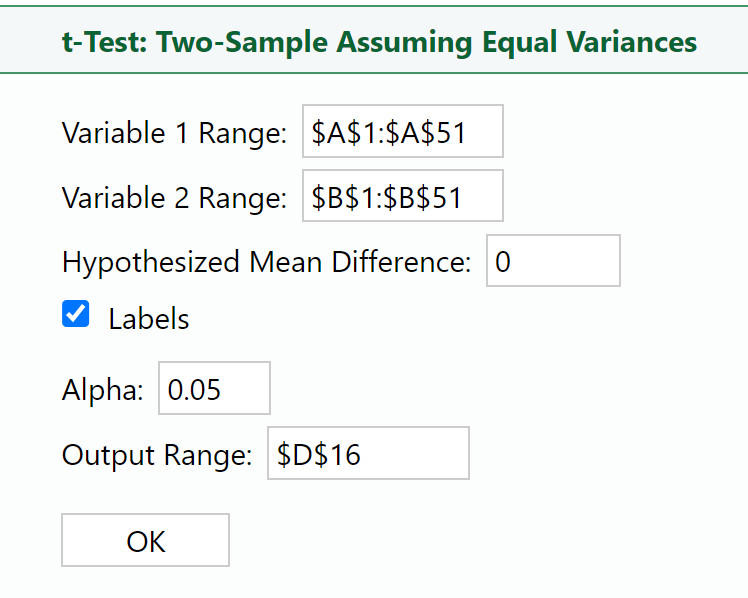Click the "Hypothesized Mean Difference:" label text
This screenshot has height=598, width=748.
(x=266, y=262)
